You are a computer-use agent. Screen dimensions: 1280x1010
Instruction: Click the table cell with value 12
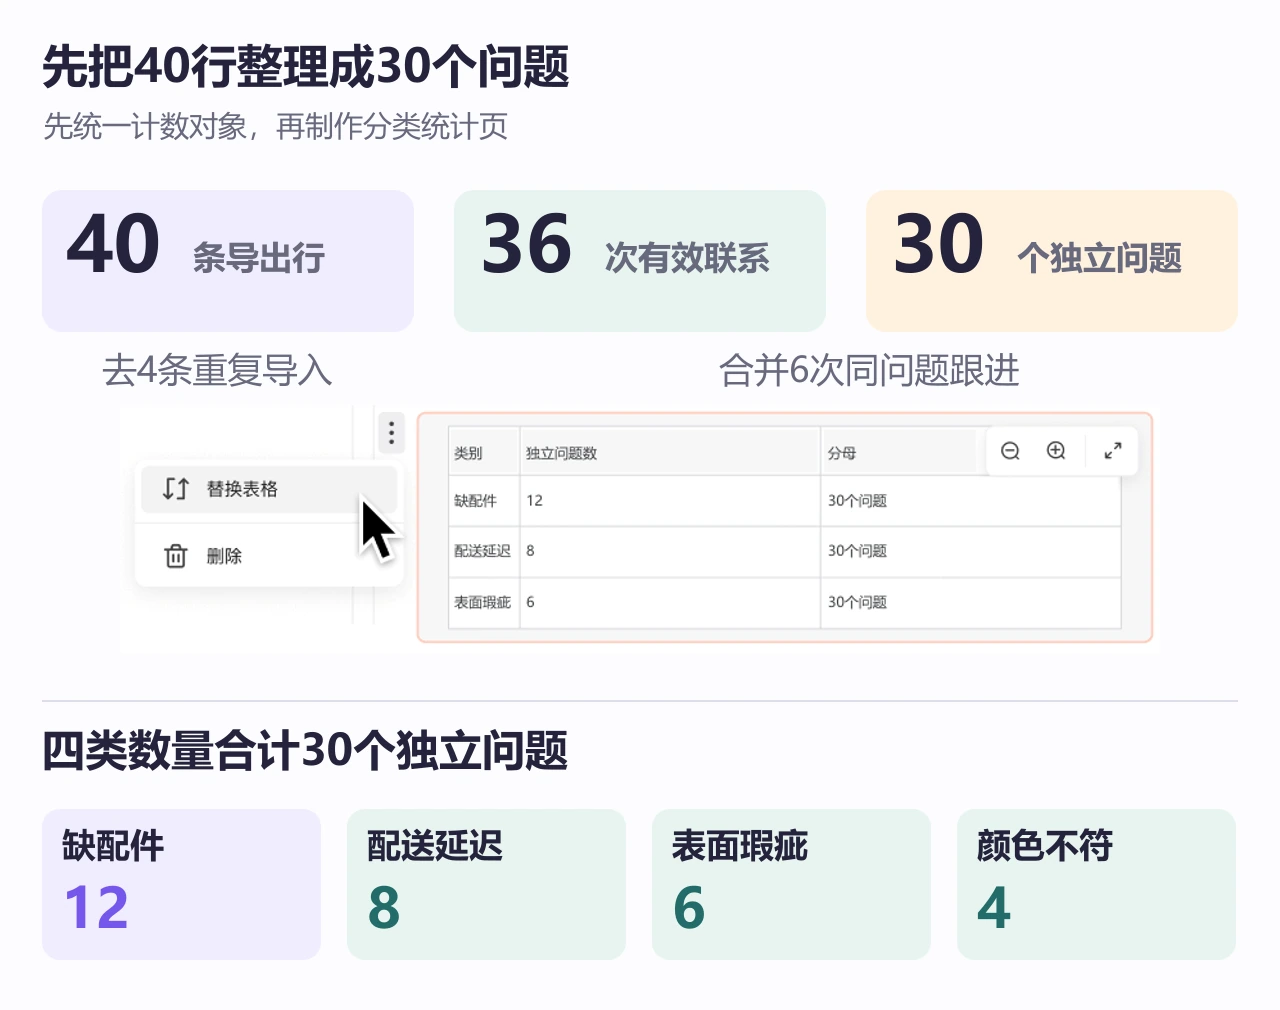(670, 501)
